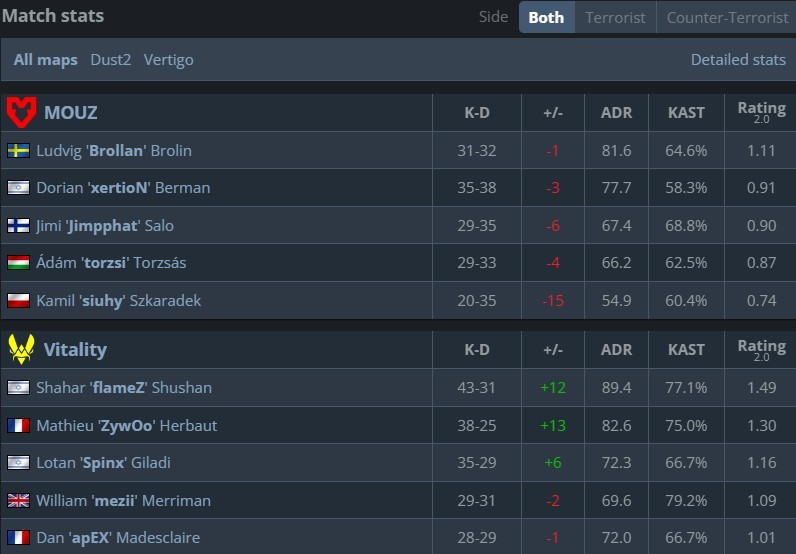Select the All maps tab

[45, 60]
